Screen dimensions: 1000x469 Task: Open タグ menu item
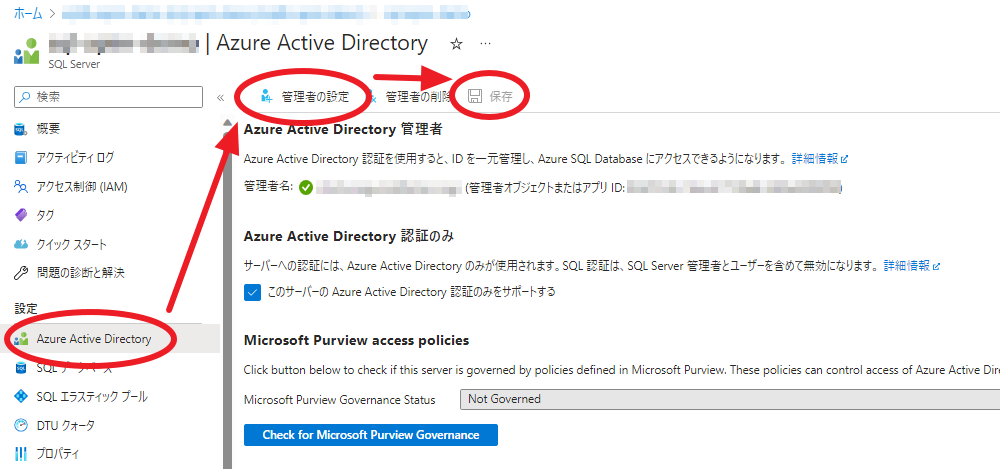point(45,216)
